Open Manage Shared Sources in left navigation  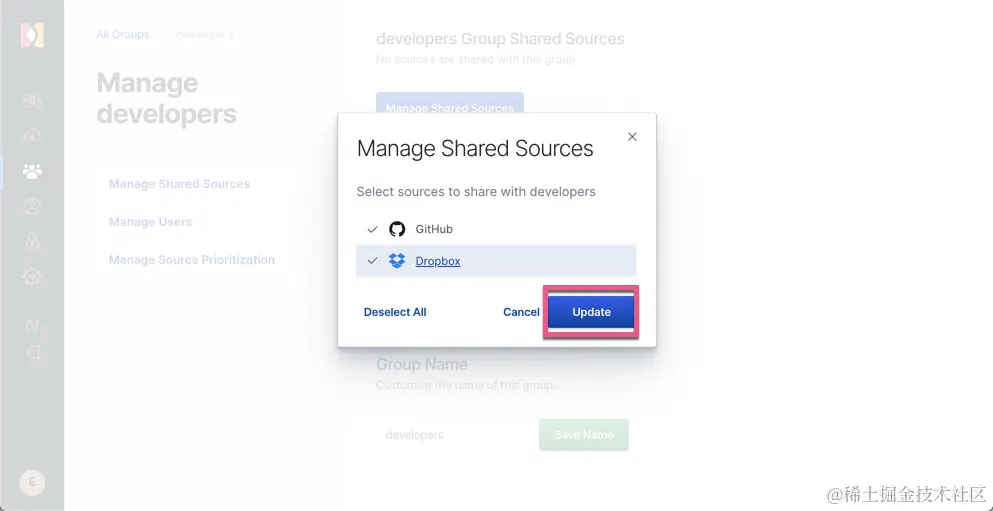point(179,184)
